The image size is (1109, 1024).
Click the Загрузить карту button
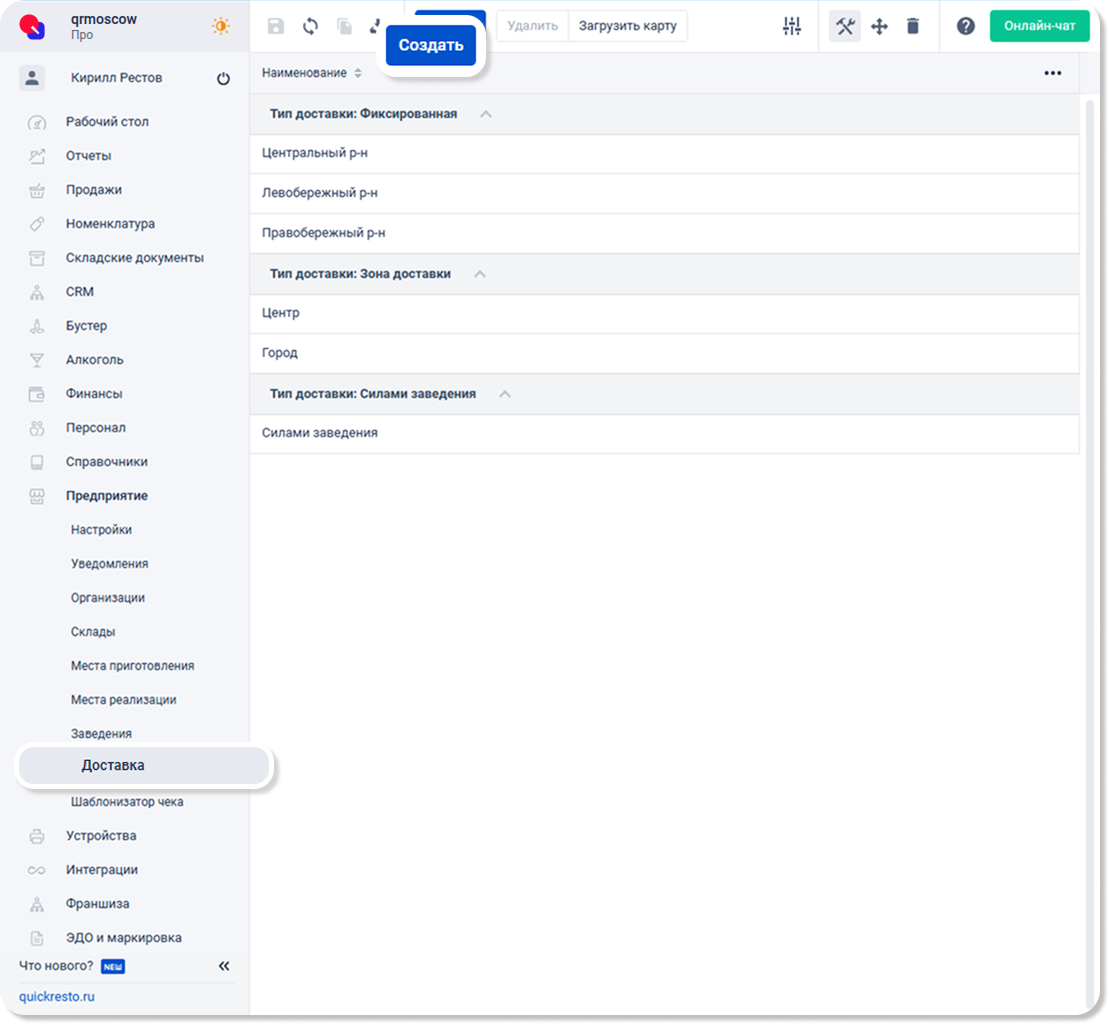click(x=627, y=26)
